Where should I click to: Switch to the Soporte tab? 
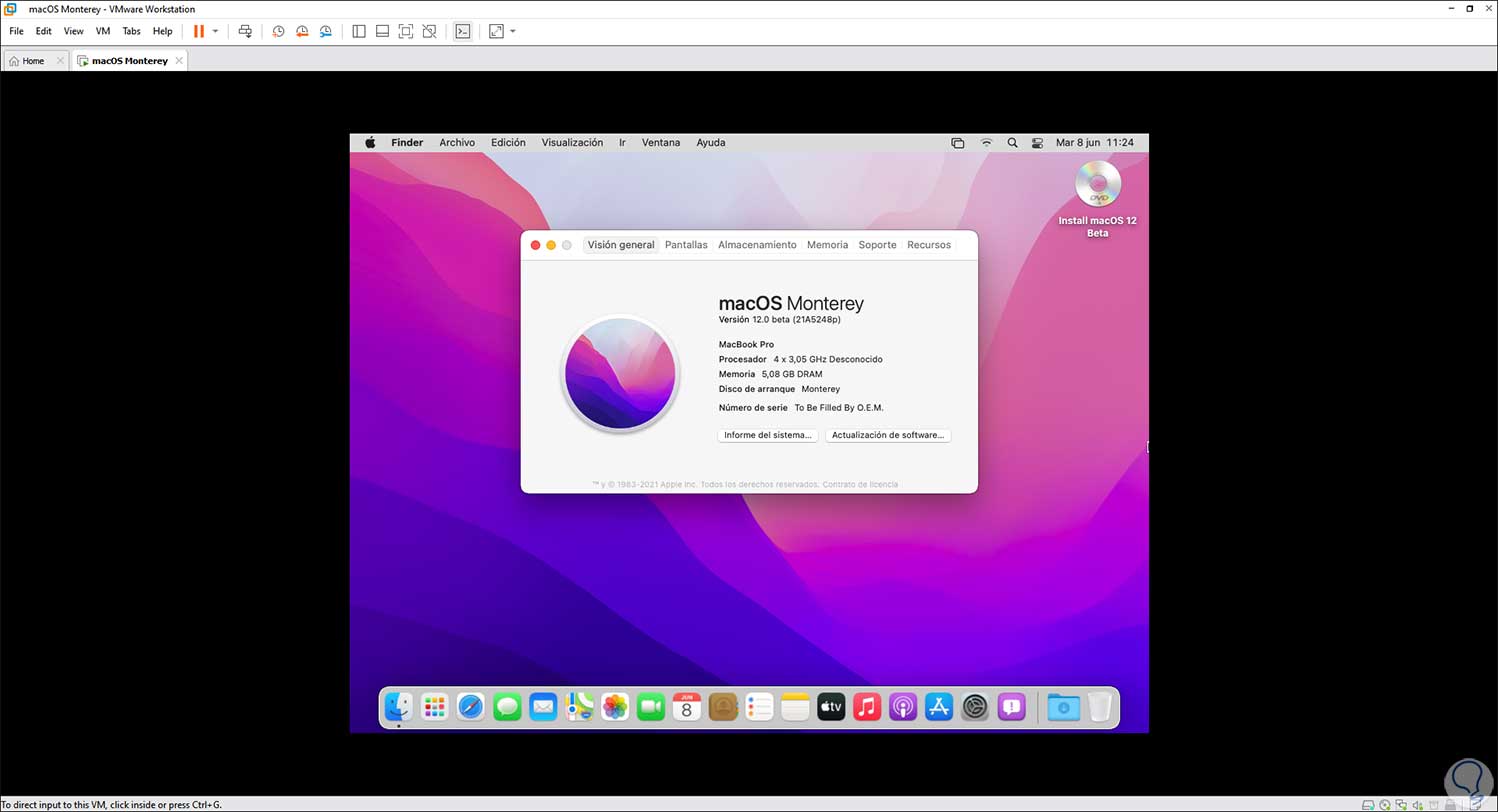tap(877, 245)
